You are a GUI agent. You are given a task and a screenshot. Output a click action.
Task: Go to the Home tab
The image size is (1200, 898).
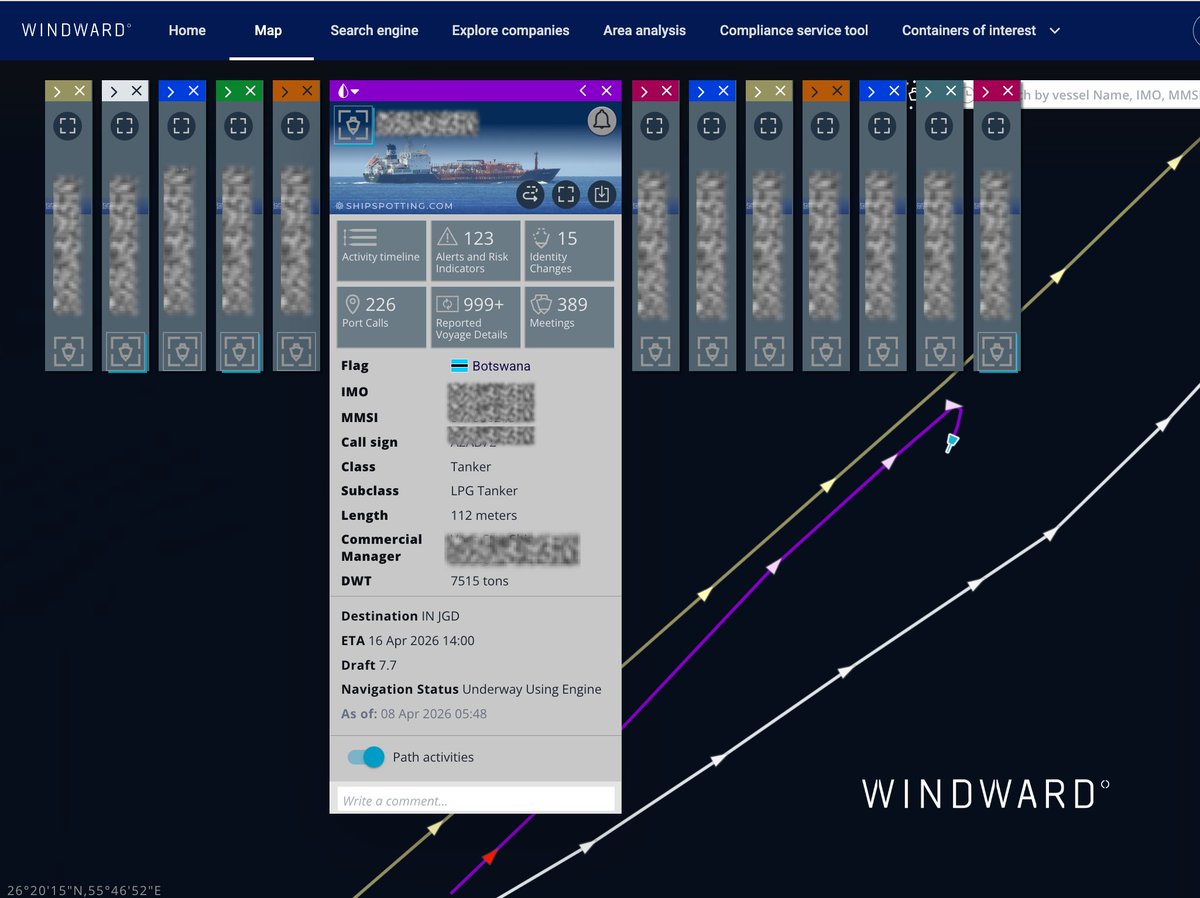coord(187,30)
